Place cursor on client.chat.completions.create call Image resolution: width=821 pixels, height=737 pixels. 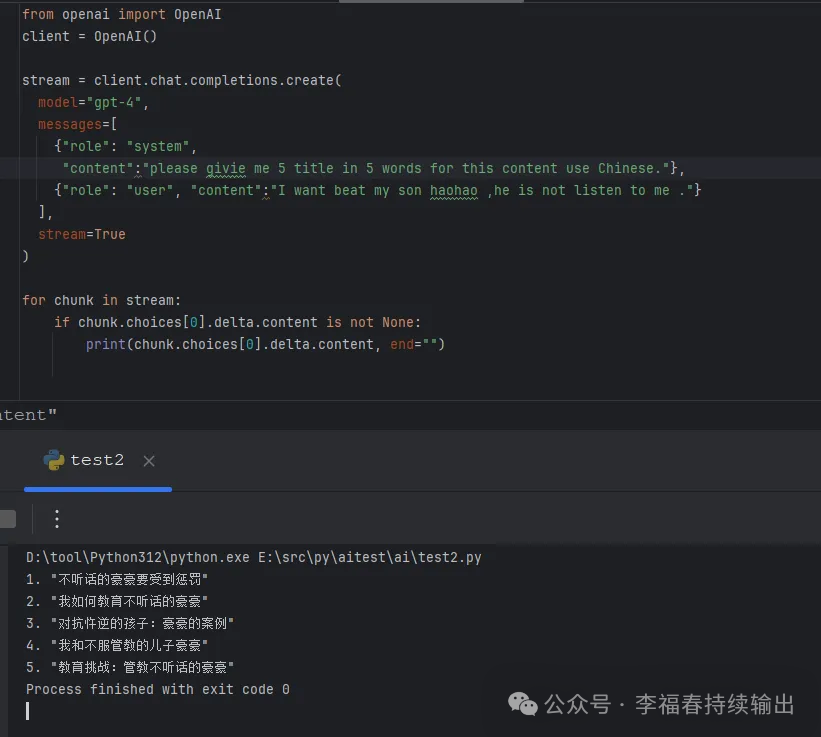(217, 81)
